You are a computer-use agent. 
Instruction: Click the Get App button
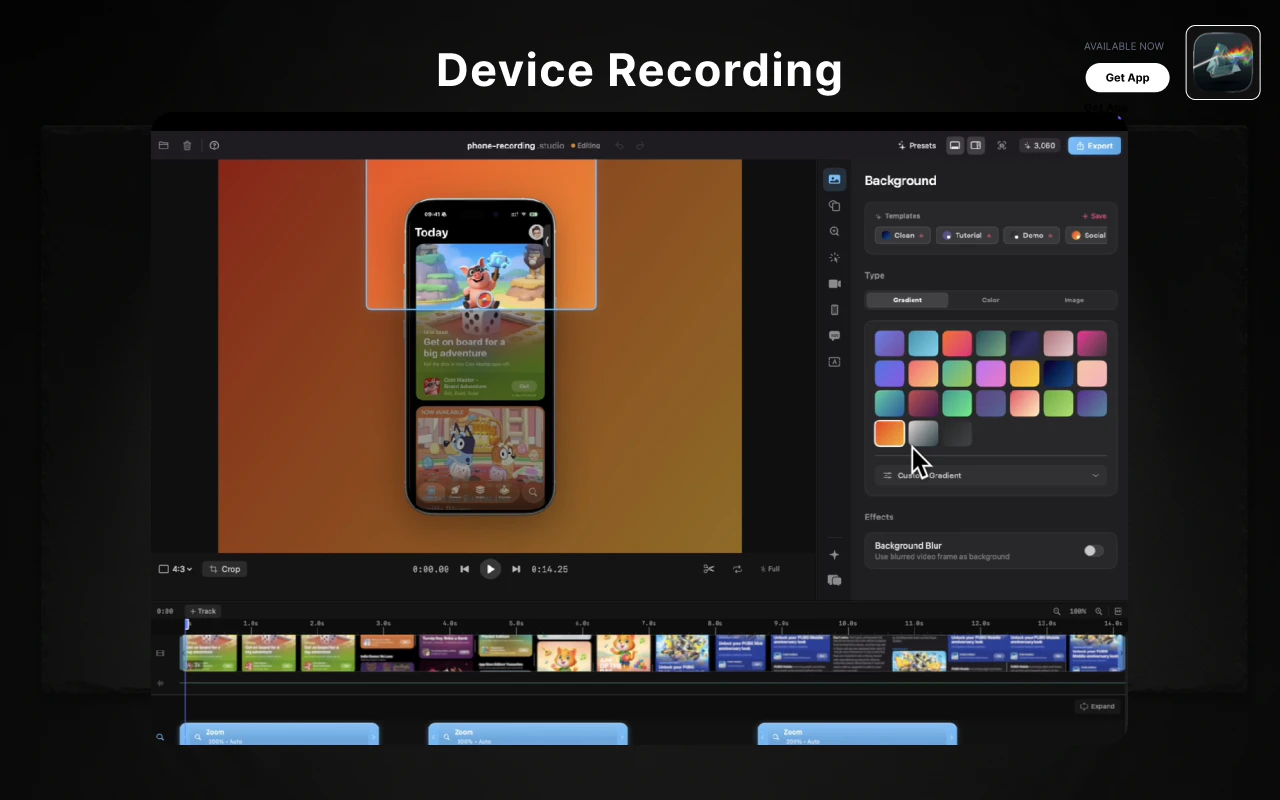click(1127, 78)
